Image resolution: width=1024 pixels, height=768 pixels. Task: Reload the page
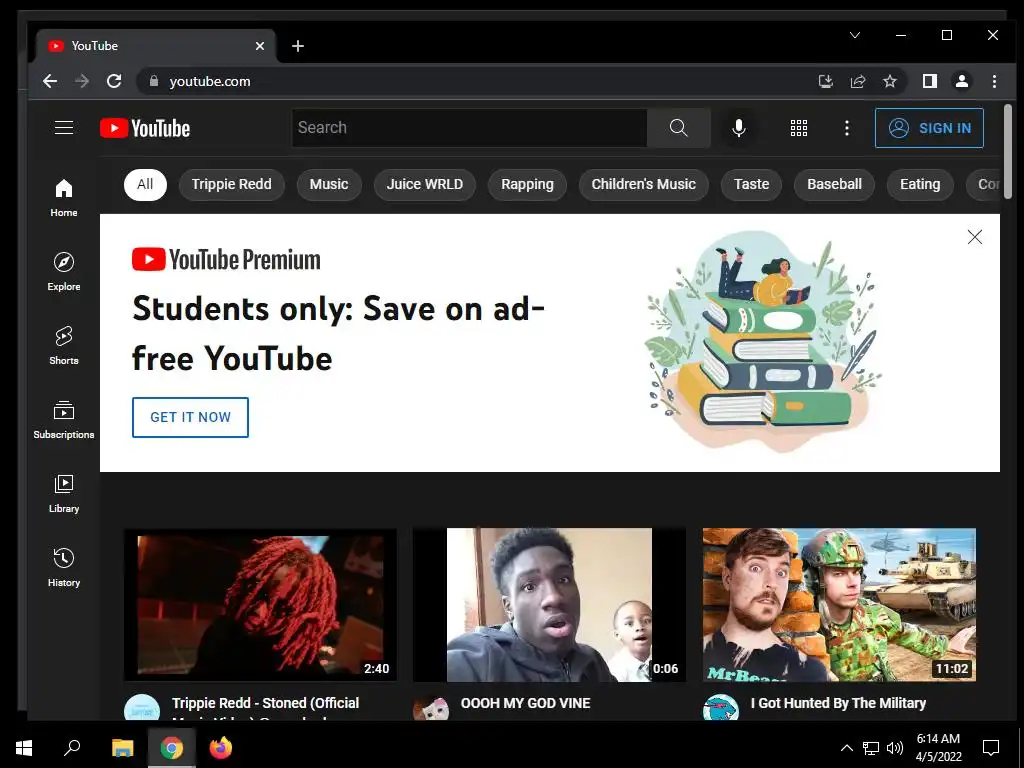(114, 81)
